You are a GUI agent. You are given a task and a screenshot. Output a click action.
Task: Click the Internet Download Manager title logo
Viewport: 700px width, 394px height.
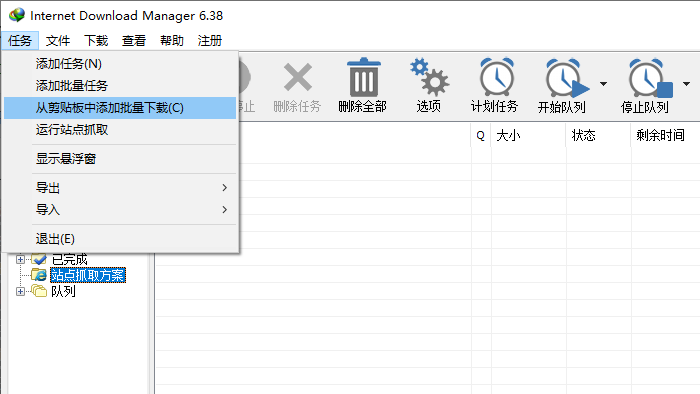coord(17,15)
